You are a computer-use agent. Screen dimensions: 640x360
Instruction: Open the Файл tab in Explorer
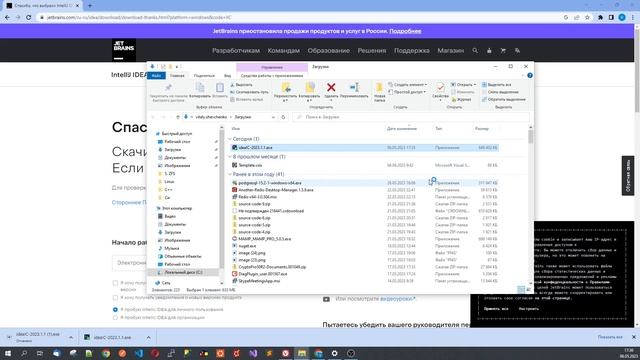click(x=156, y=76)
